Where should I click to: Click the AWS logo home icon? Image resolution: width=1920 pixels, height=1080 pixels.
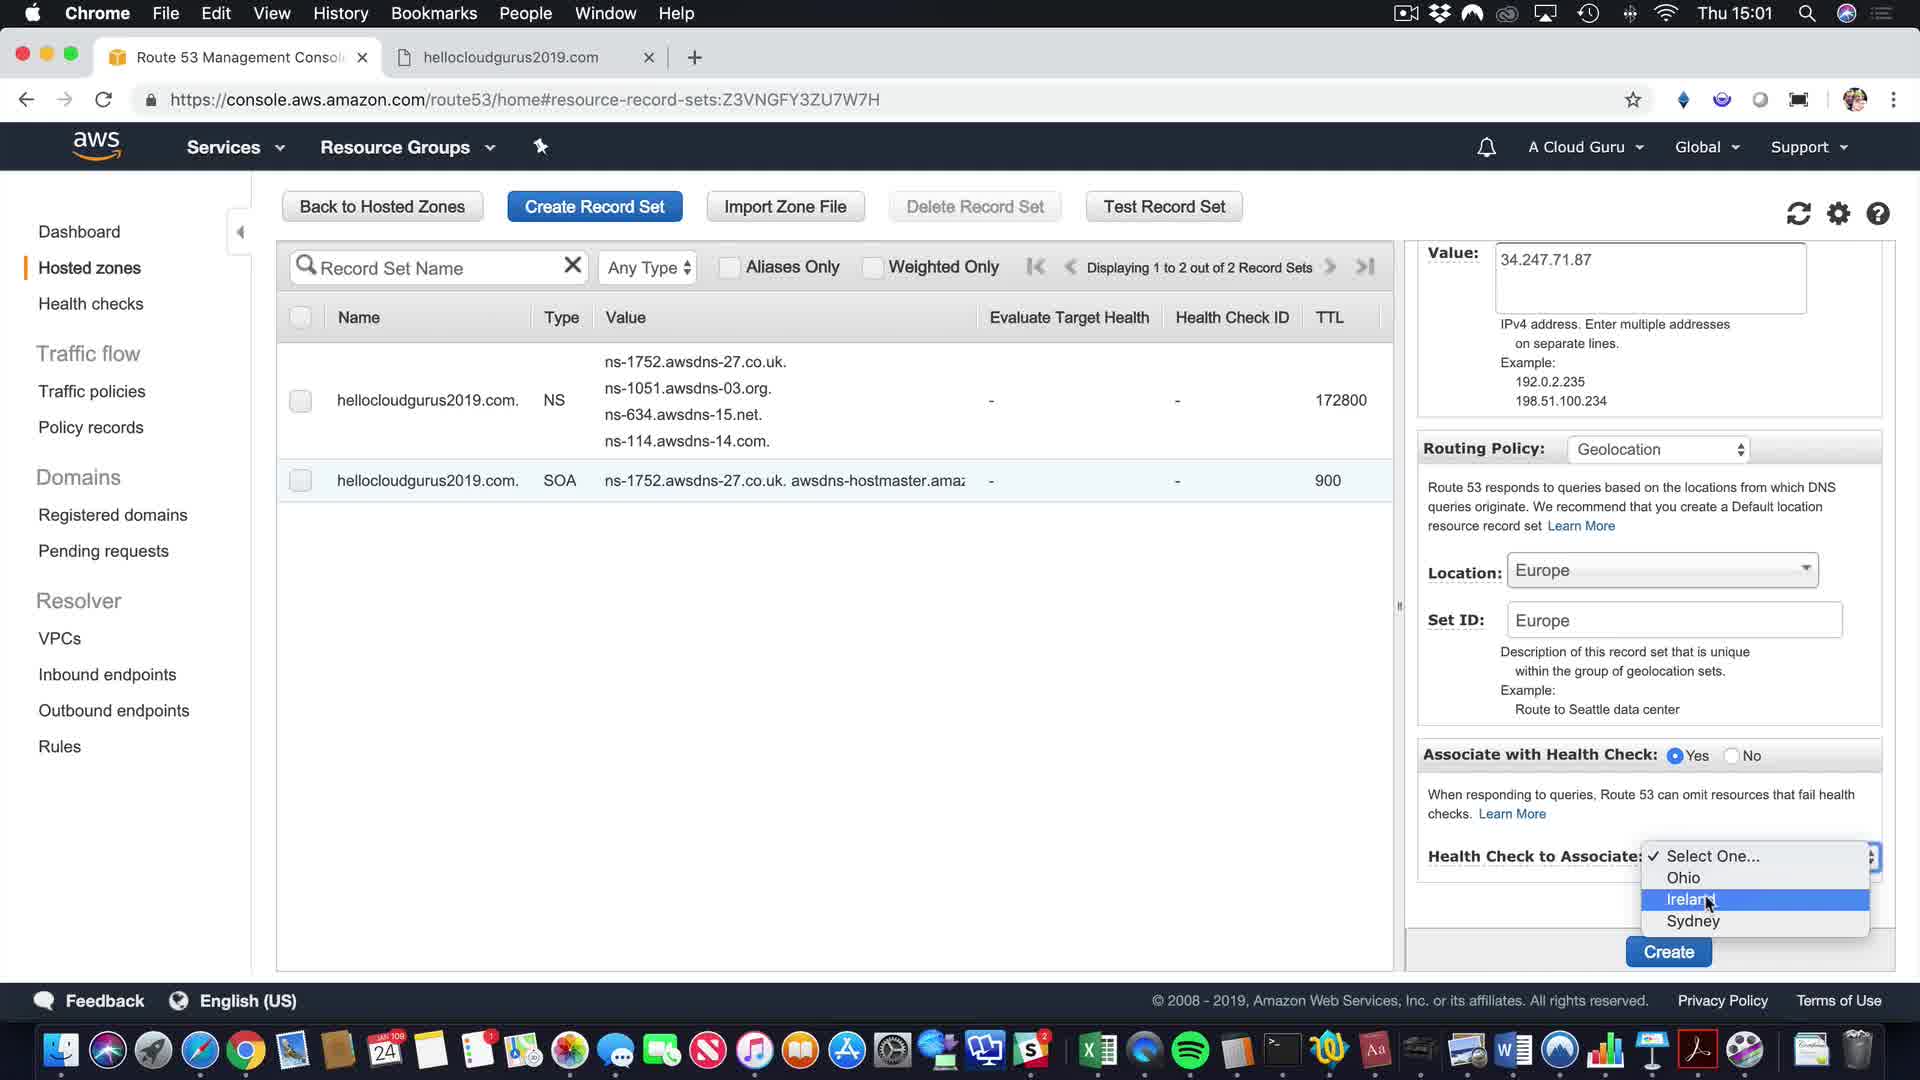tap(96, 146)
